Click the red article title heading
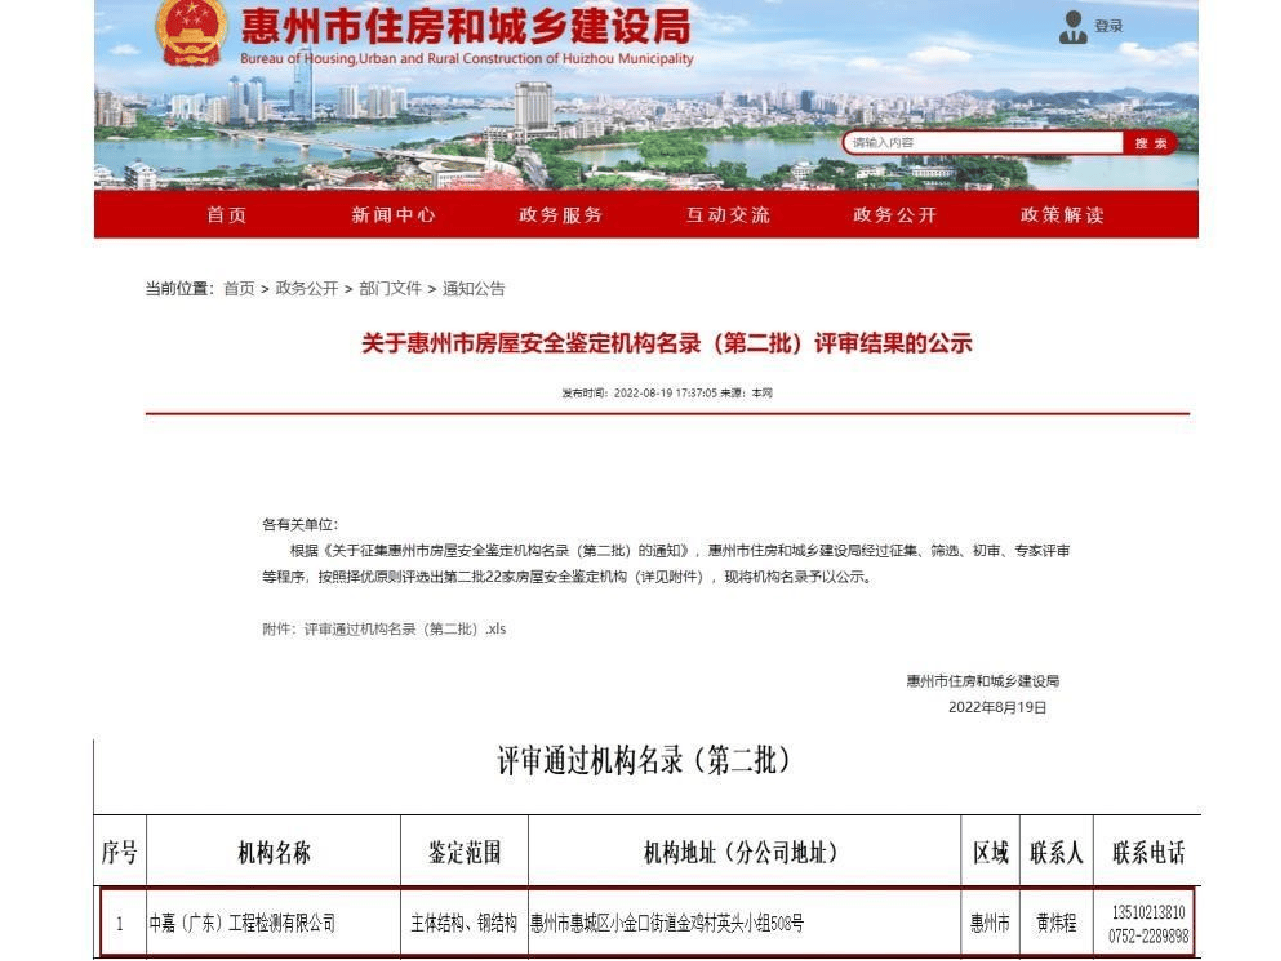 666,344
